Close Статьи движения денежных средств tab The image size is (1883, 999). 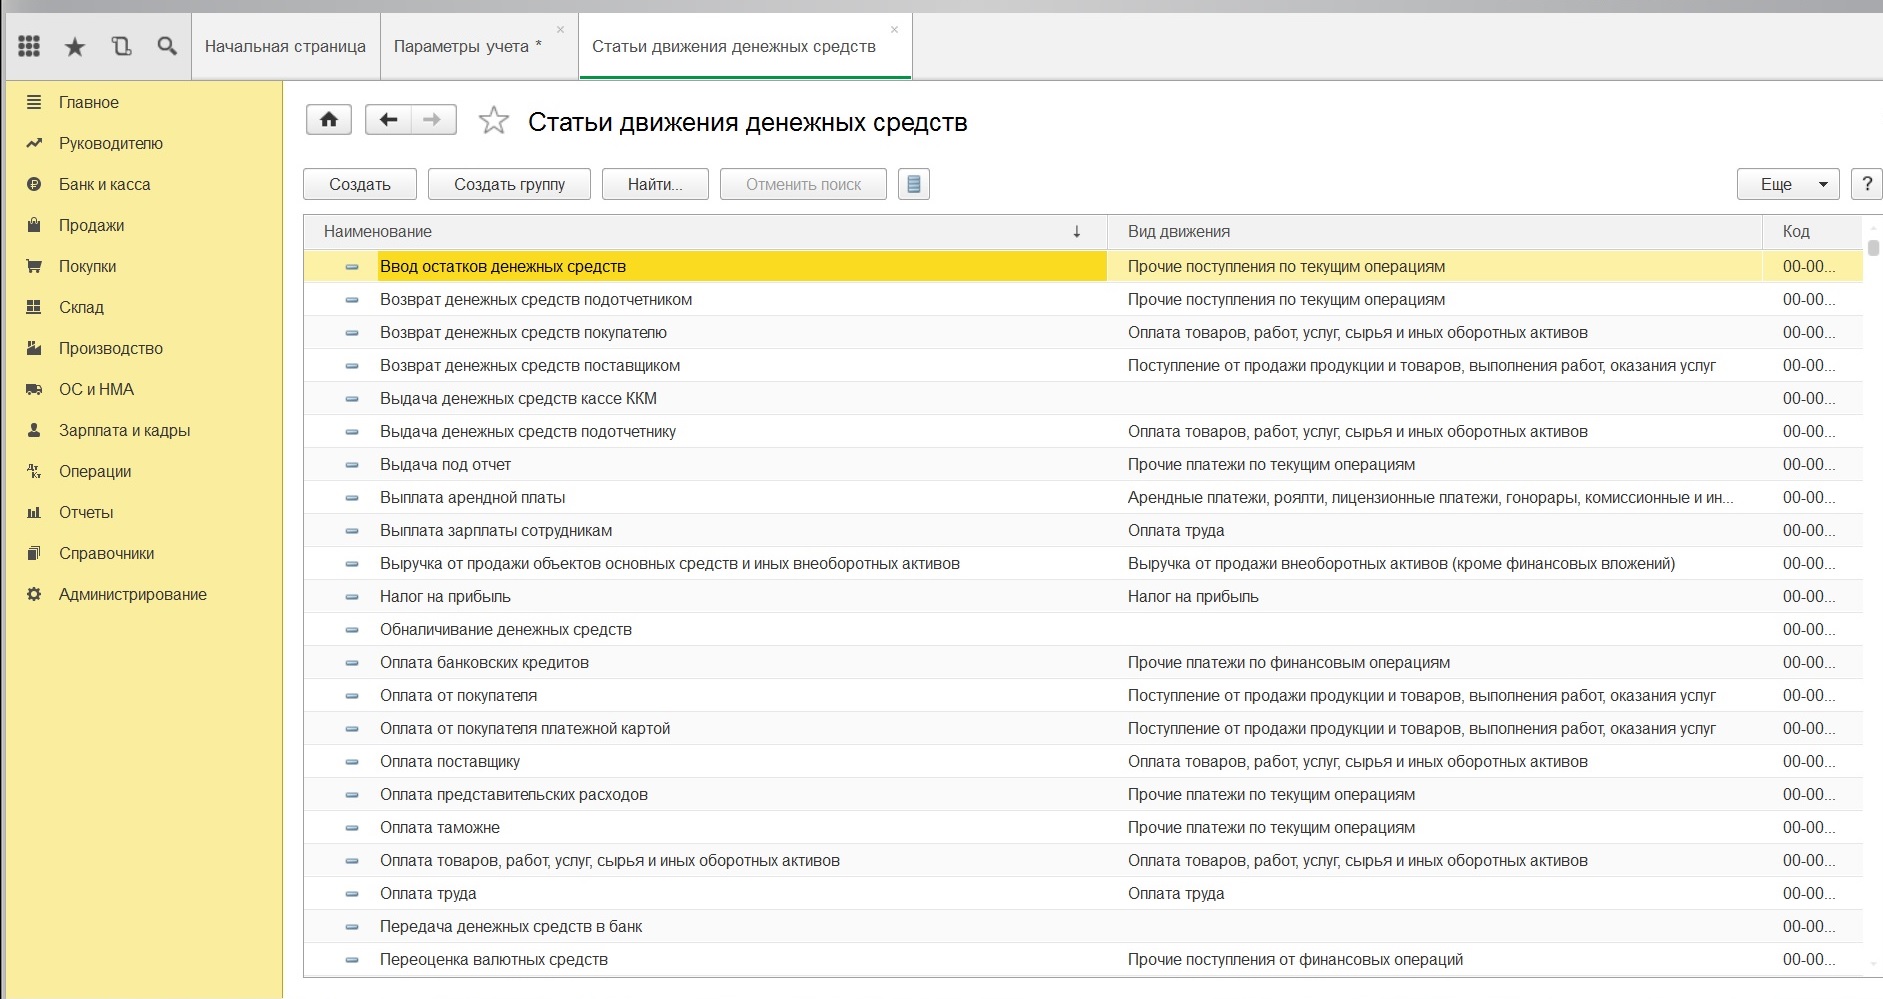tap(894, 29)
